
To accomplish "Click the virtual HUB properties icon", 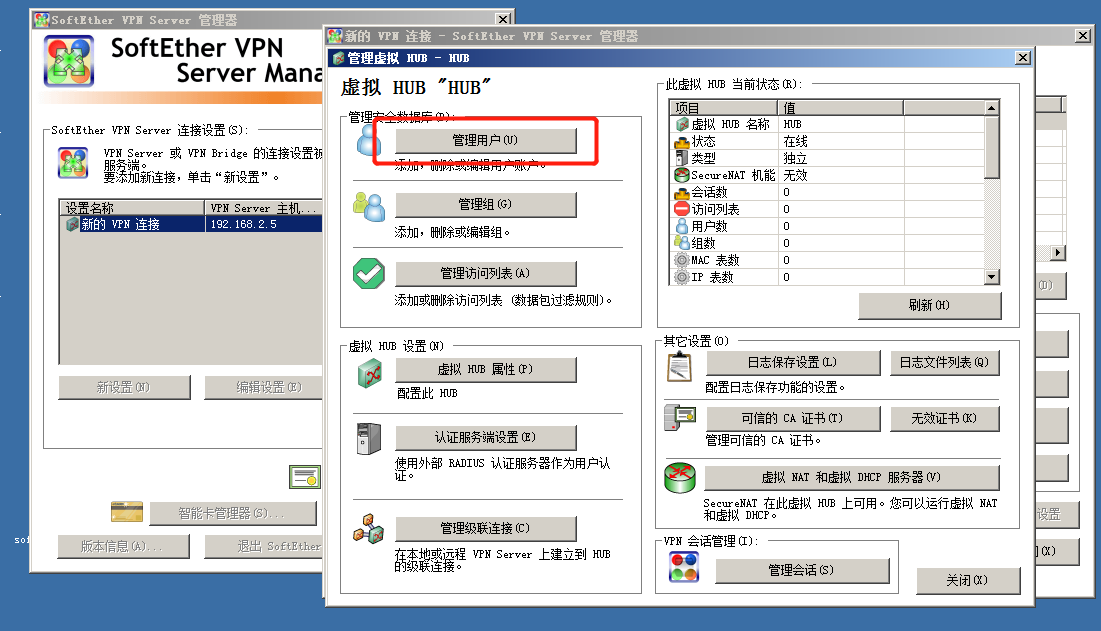I will pyautogui.click(x=369, y=372).
